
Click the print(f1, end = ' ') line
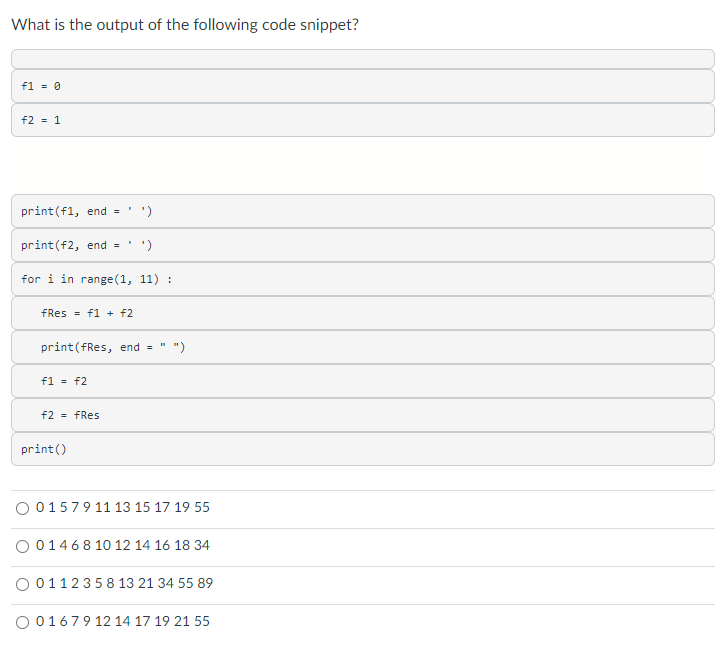(87, 212)
